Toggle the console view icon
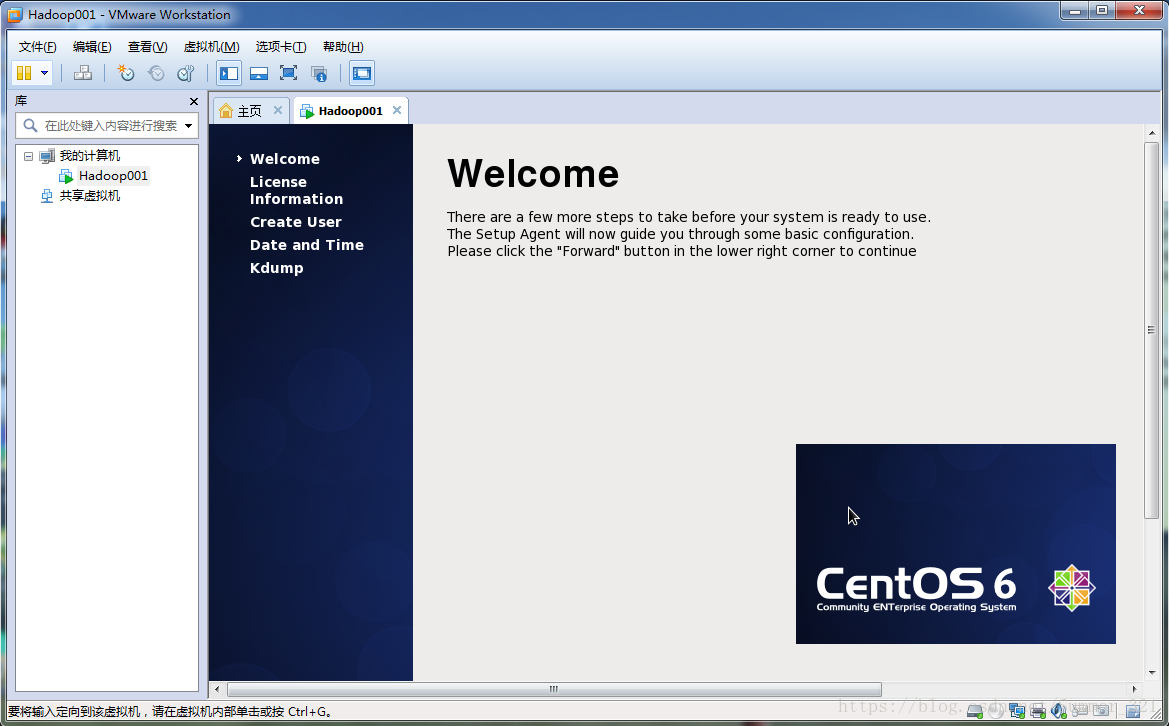 [362, 73]
